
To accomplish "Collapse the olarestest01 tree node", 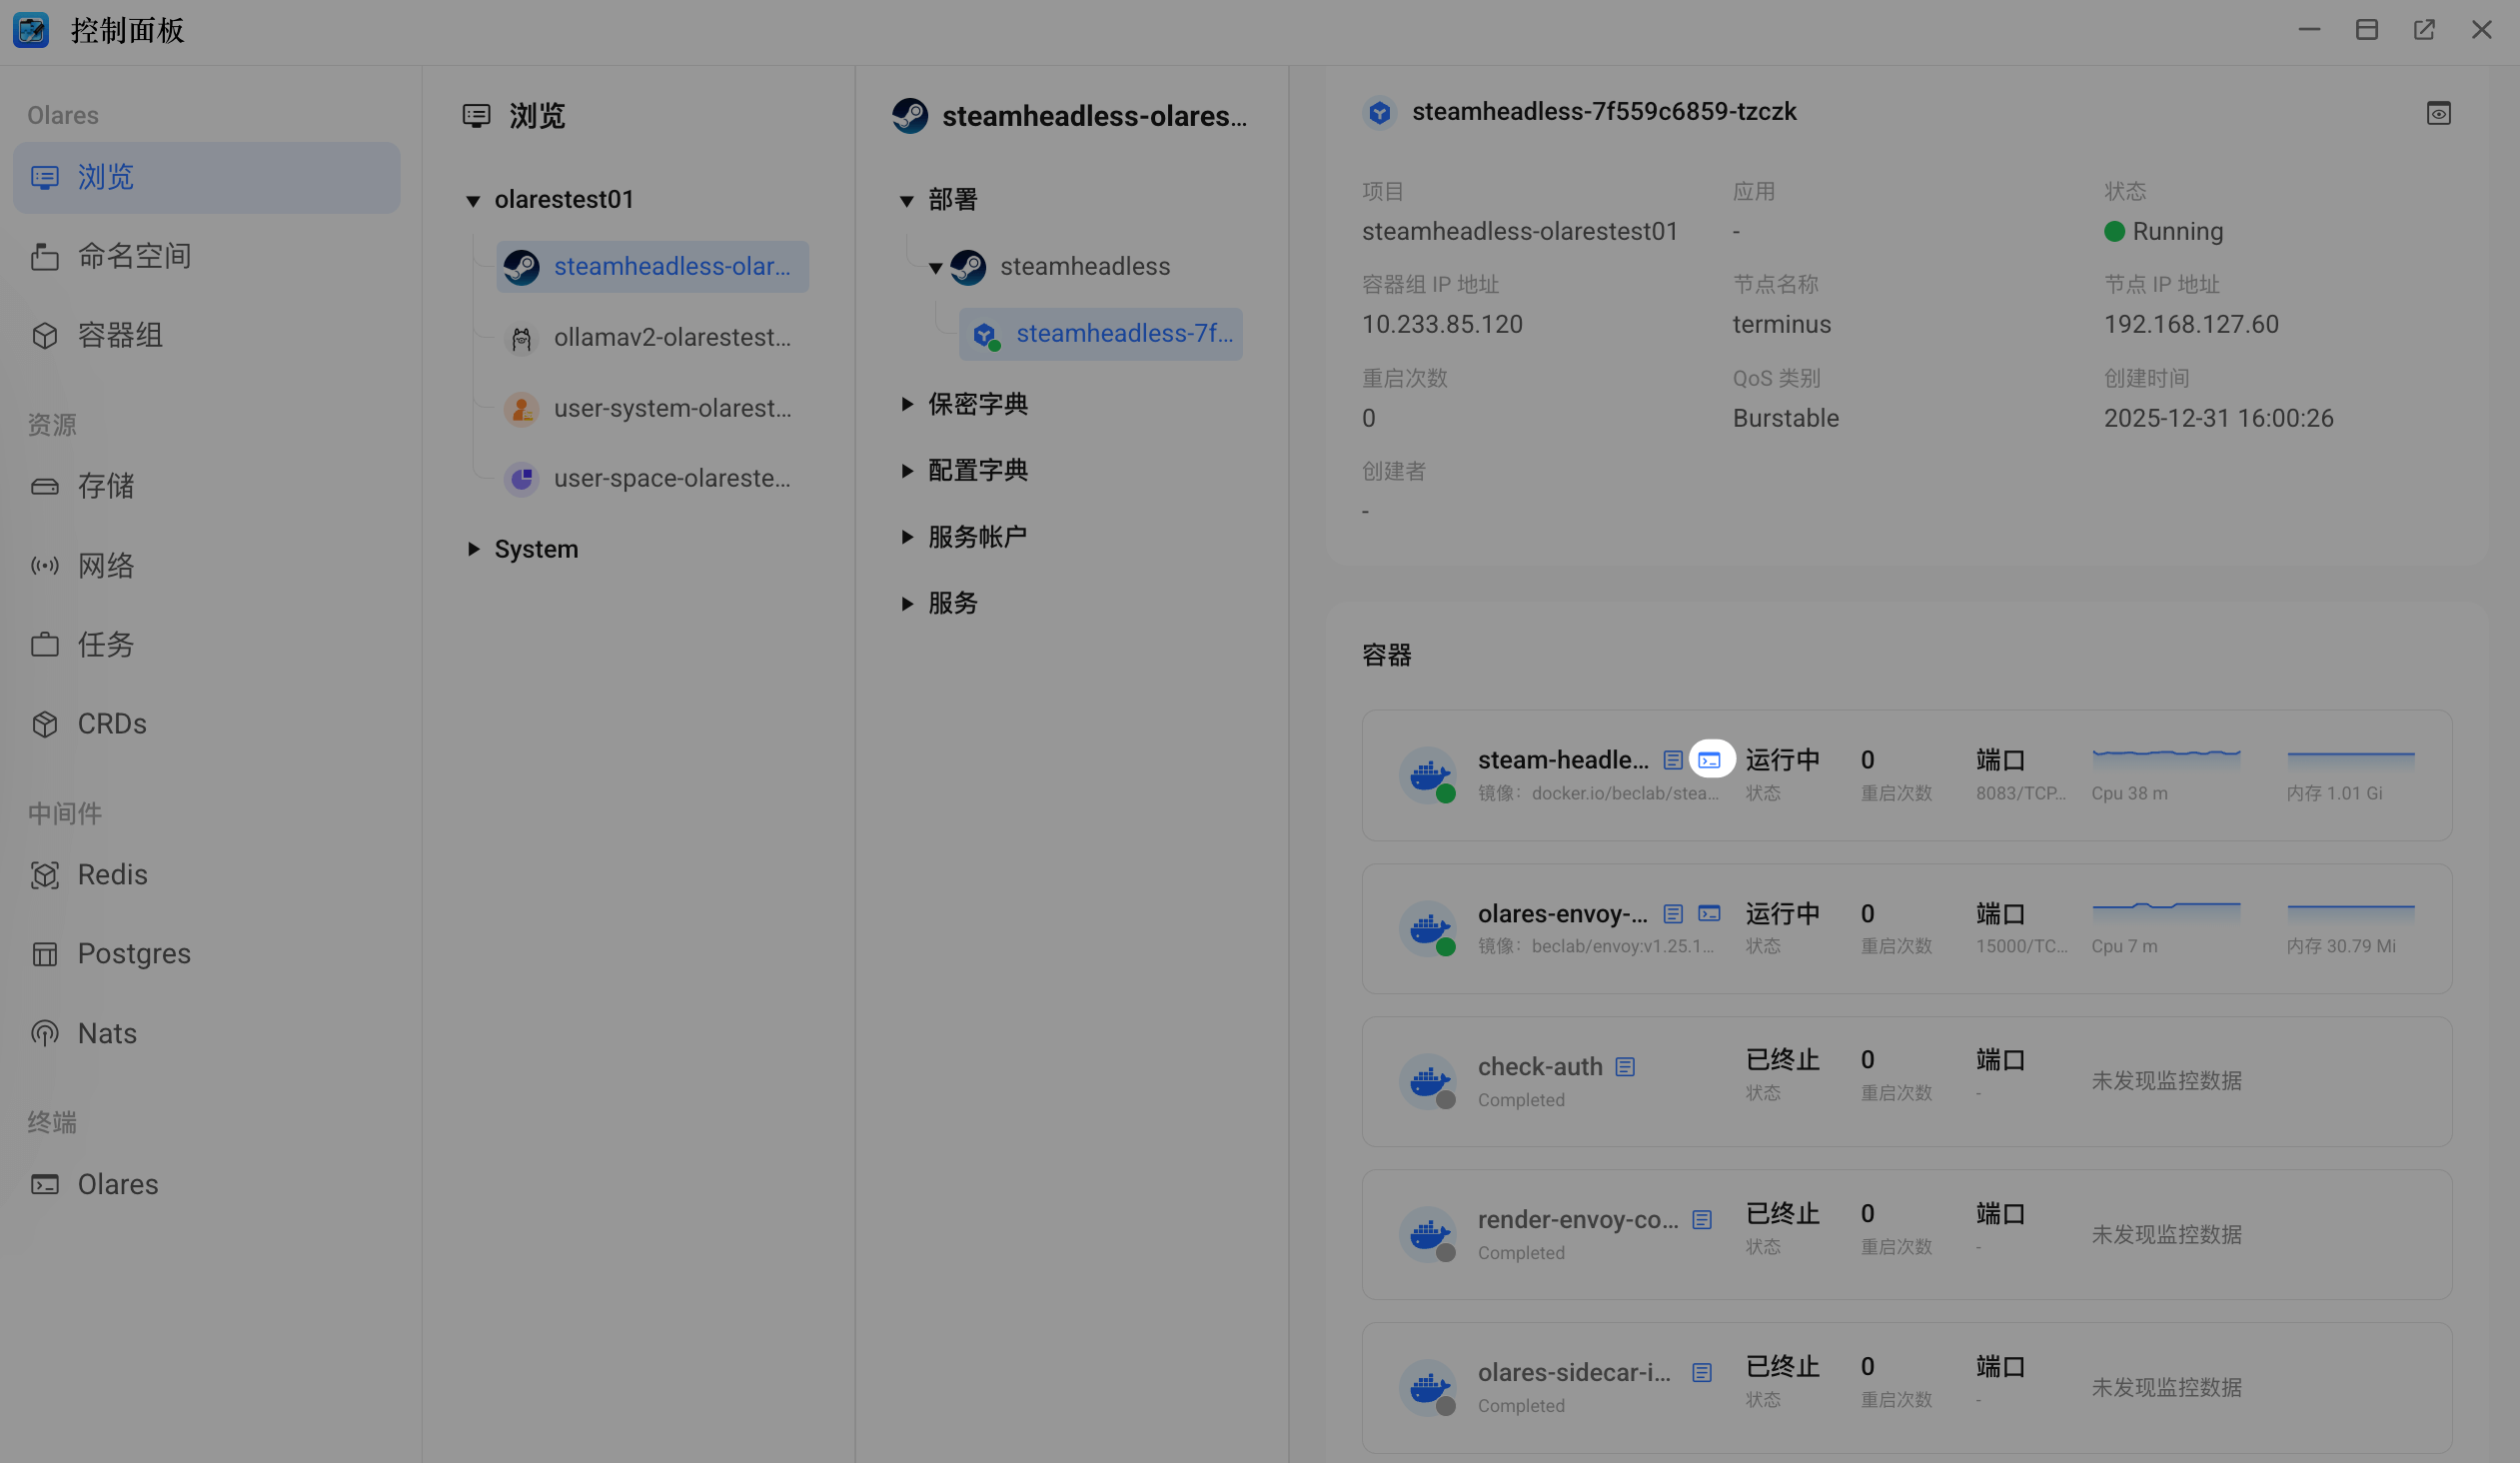I will [x=473, y=201].
